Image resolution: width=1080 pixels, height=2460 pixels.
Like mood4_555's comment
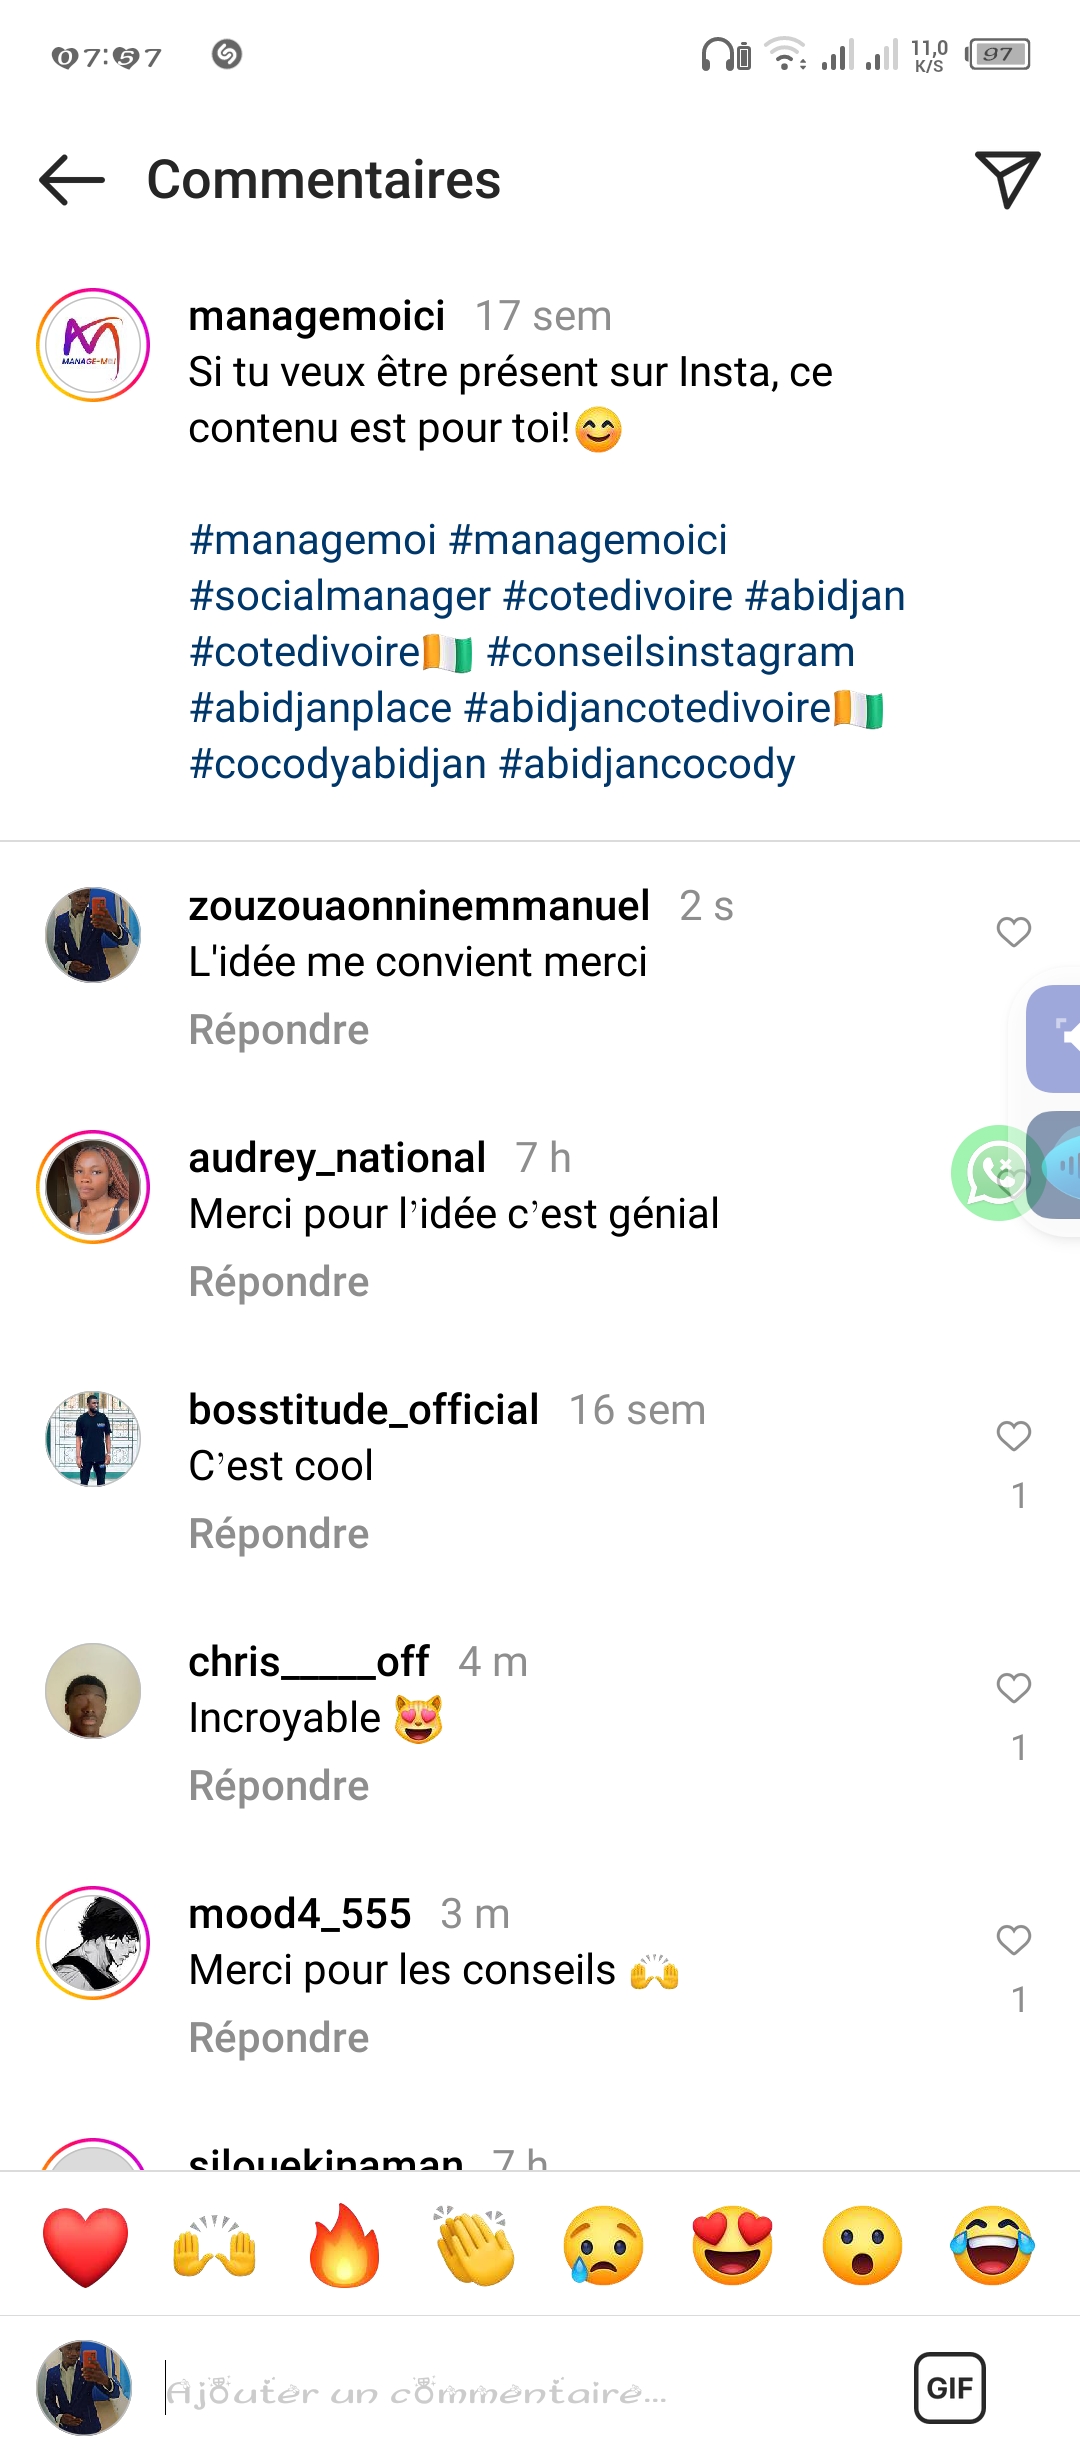coord(1013,1940)
